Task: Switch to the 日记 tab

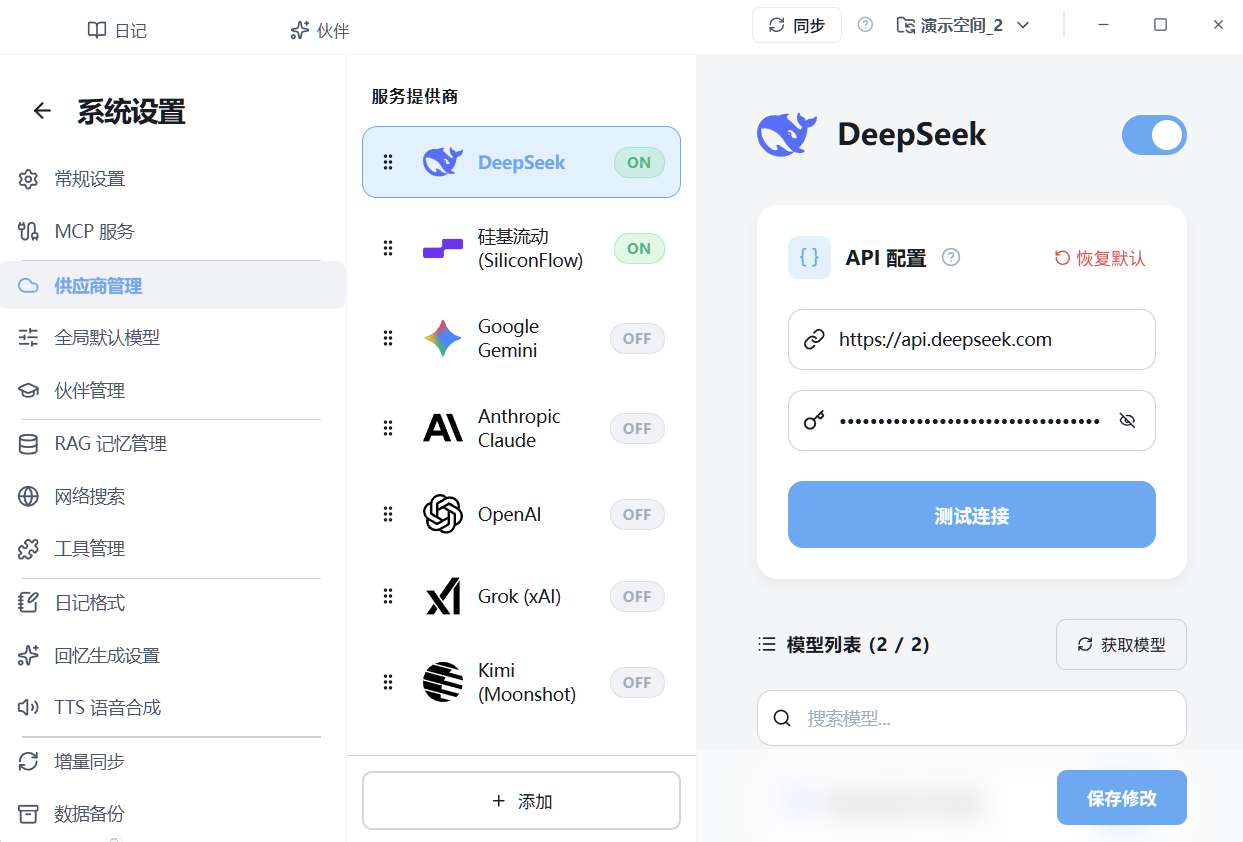Action: (x=117, y=31)
